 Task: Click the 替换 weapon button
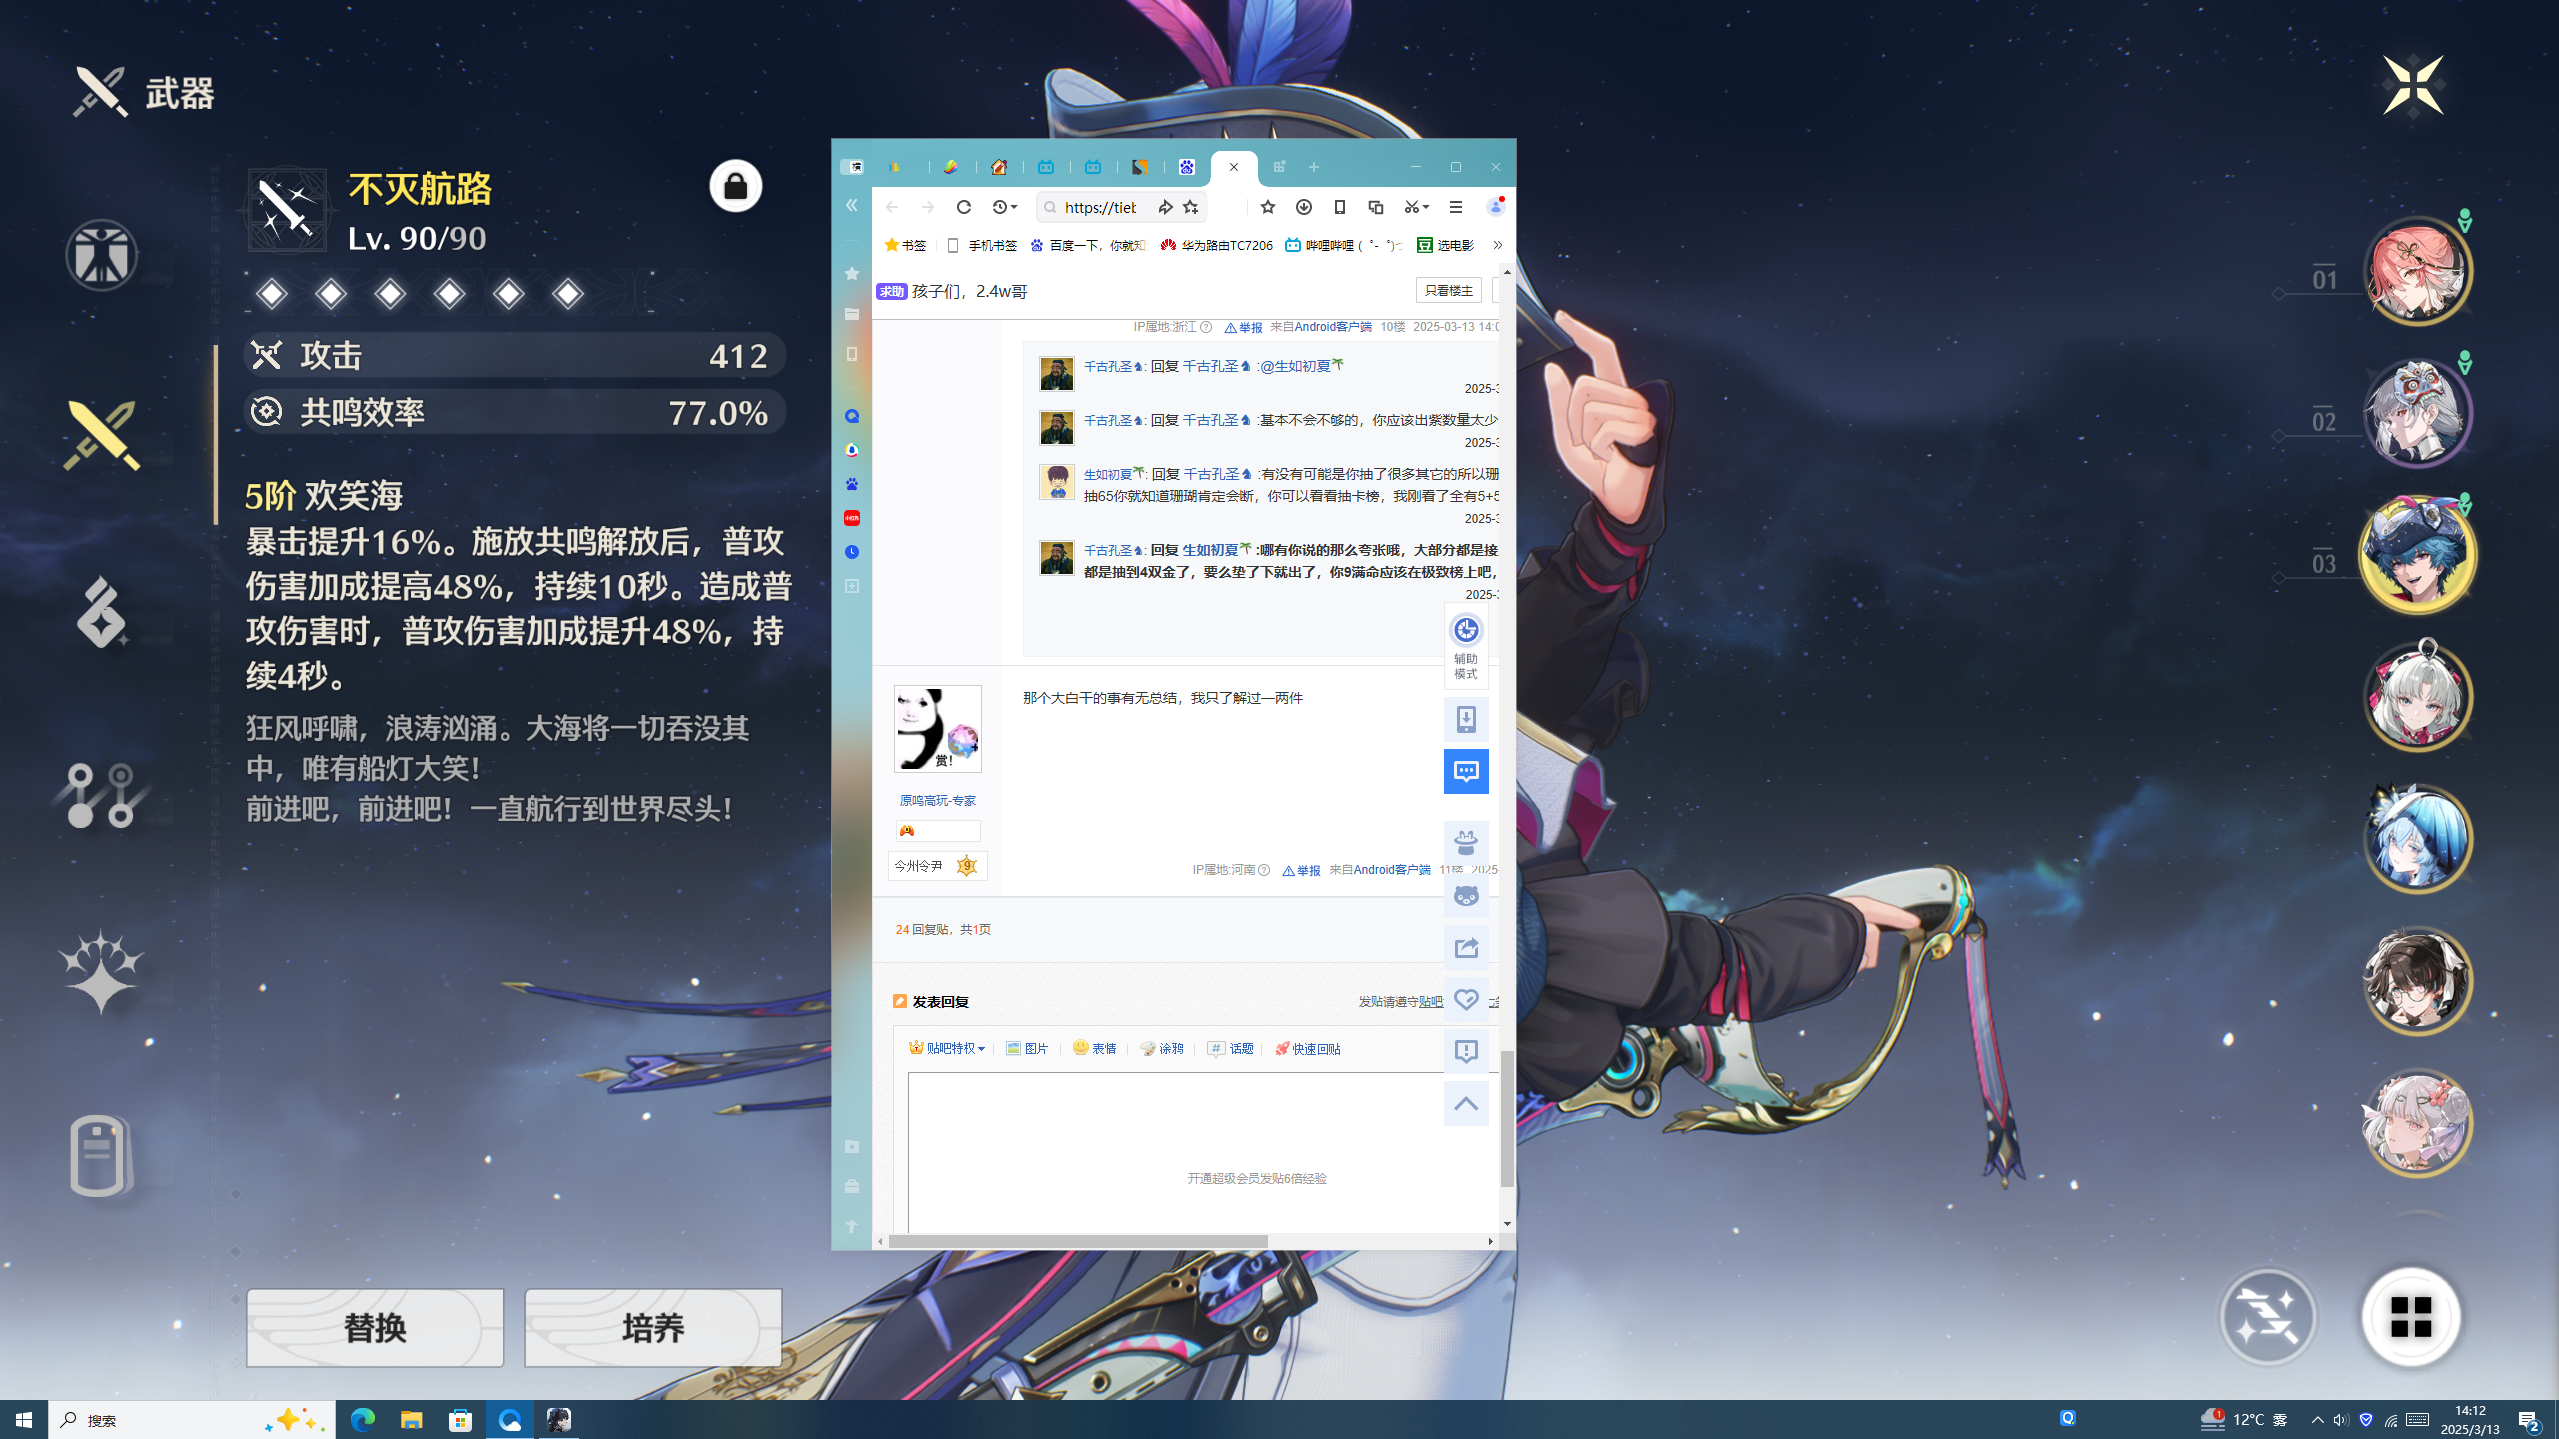(x=375, y=1327)
